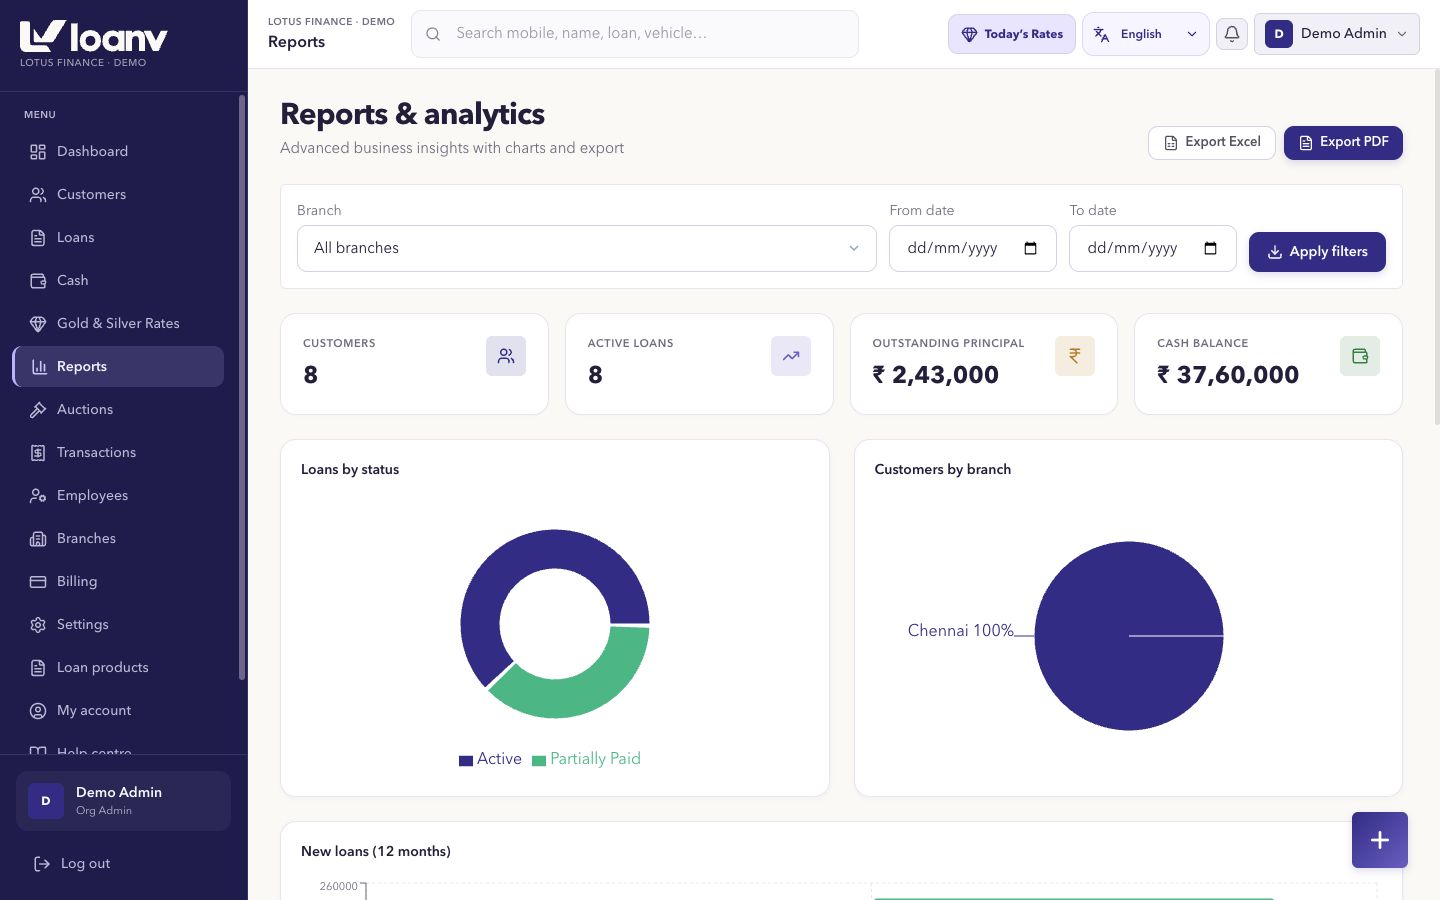Go to Billing page
The image size is (1440, 900).
tap(118, 581)
